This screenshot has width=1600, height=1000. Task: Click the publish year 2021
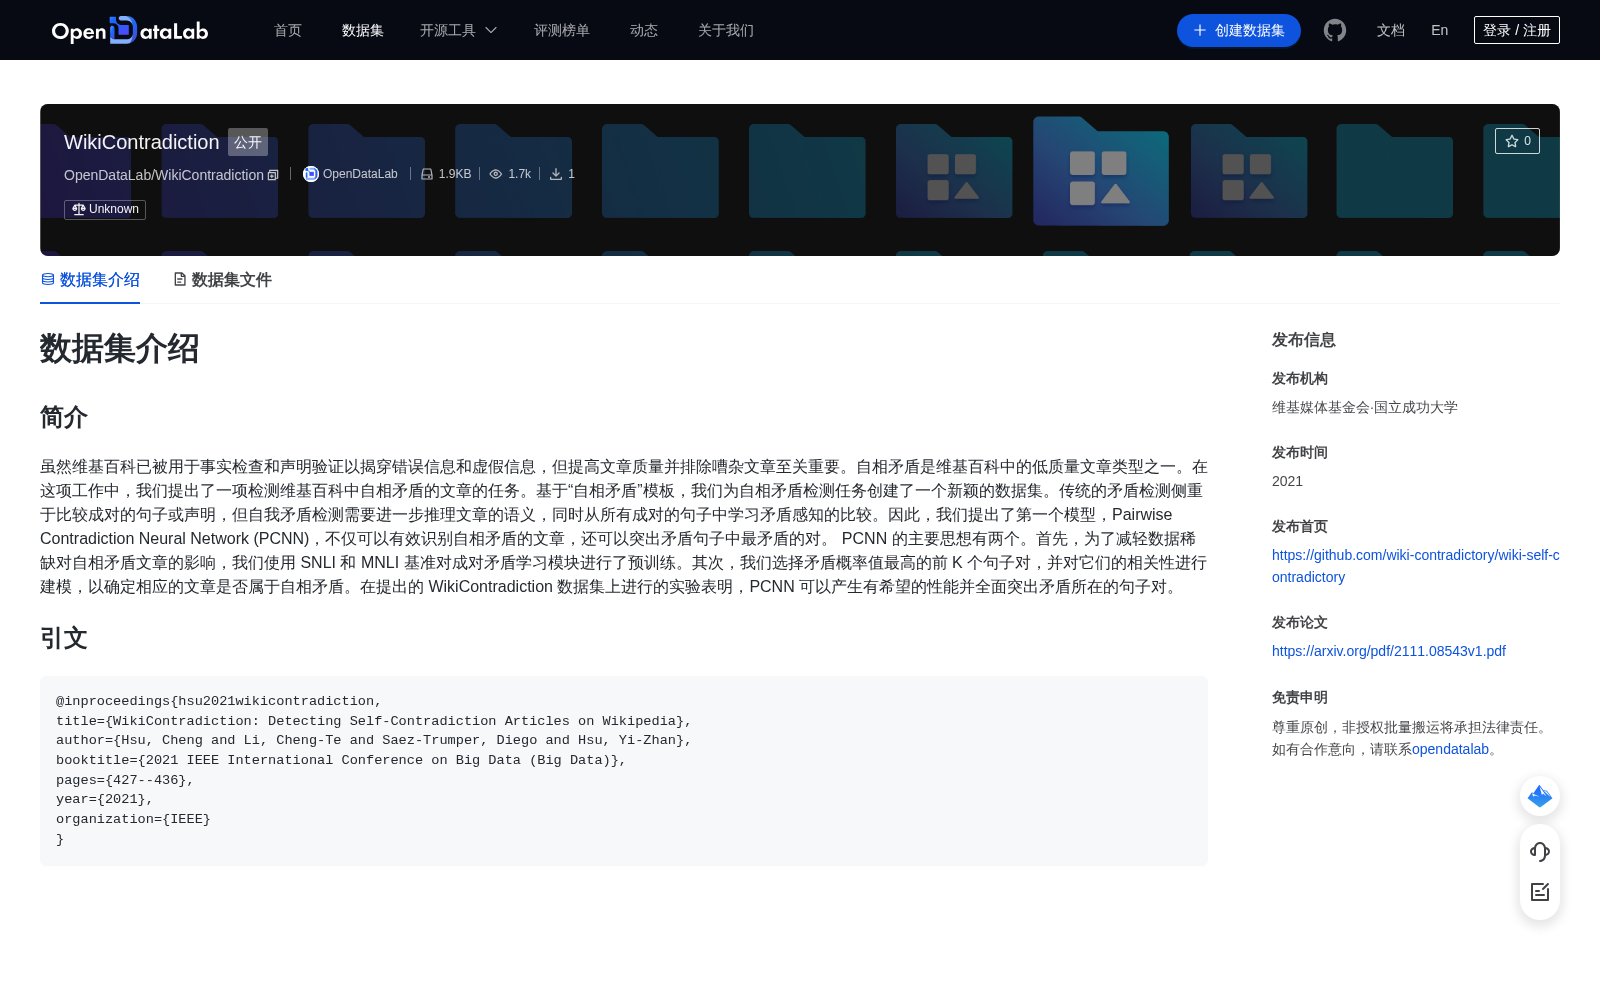1287,481
